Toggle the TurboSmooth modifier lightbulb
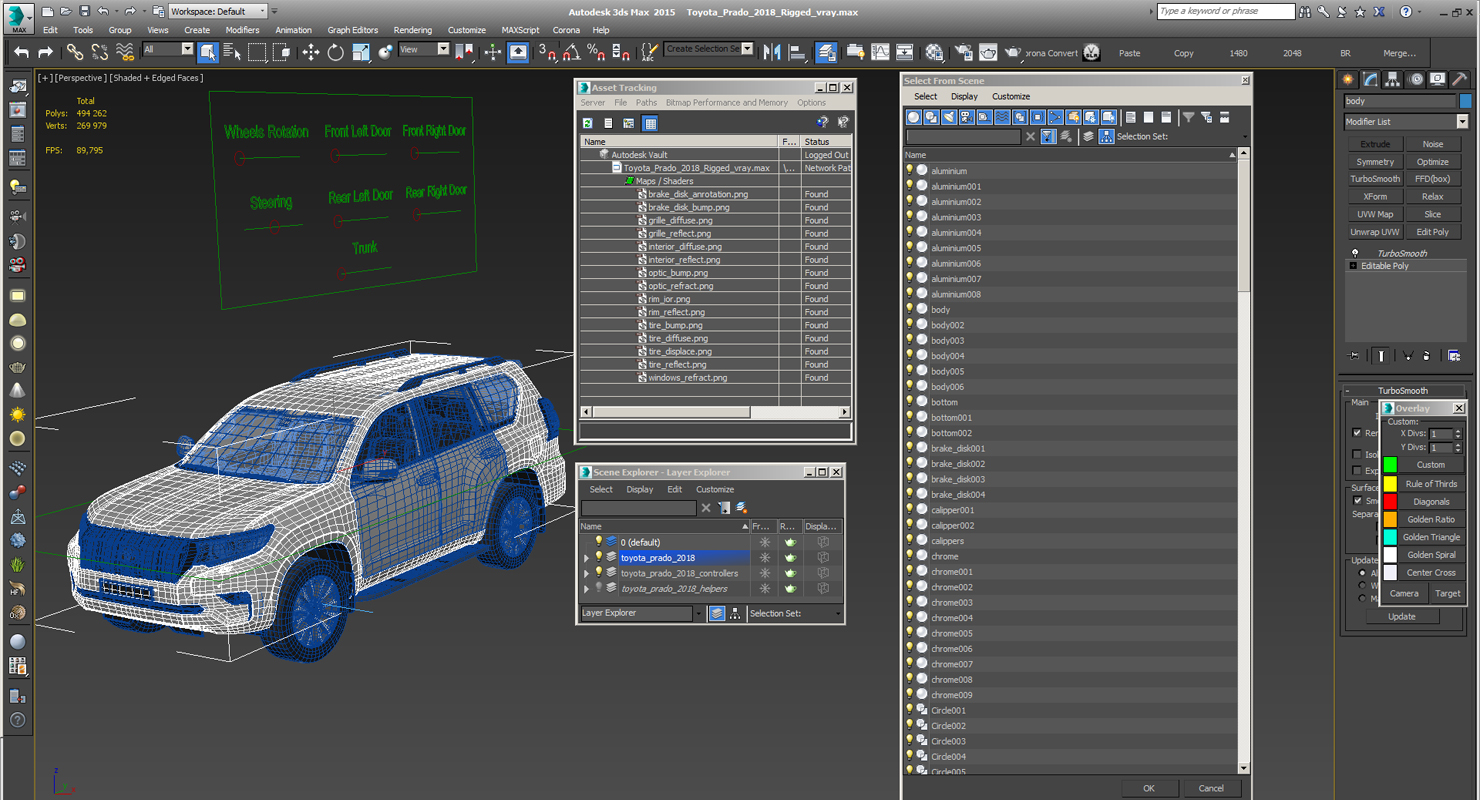The width and height of the screenshot is (1480, 800). 1355,253
